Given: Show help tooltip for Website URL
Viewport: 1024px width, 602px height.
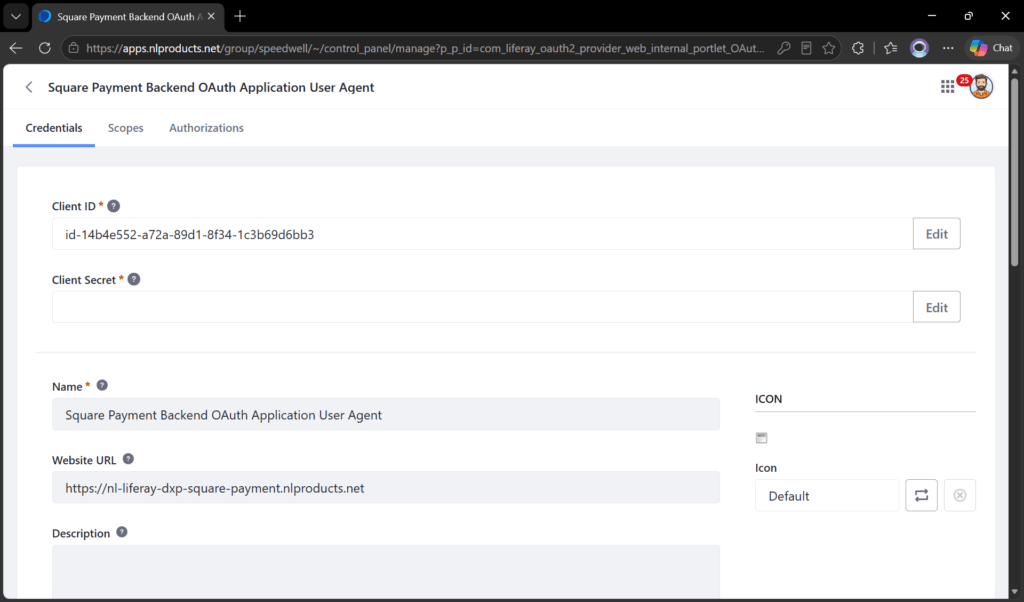Looking at the screenshot, I should (x=128, y=459).
